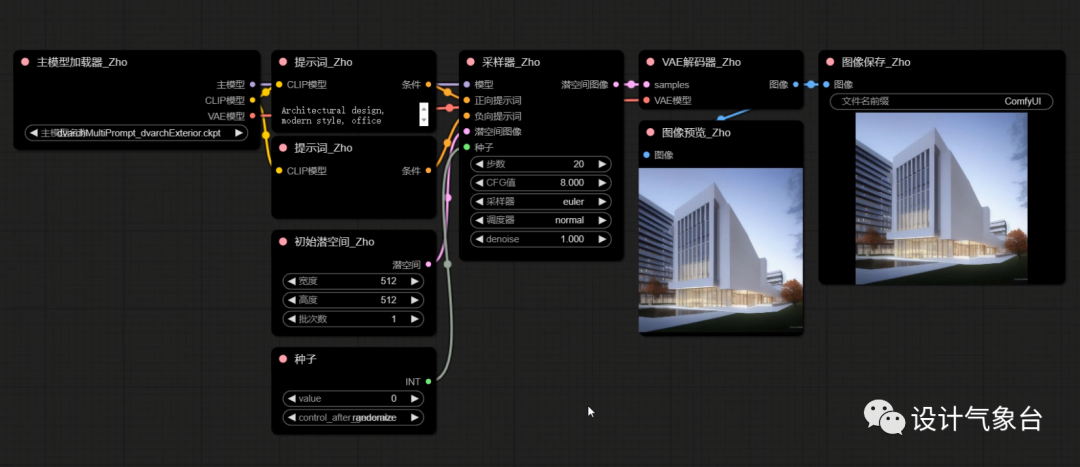The image size is (1080, 467).
Task: Collapse the 图像预览_Zho node via its dot
Action: coord(651,132)
